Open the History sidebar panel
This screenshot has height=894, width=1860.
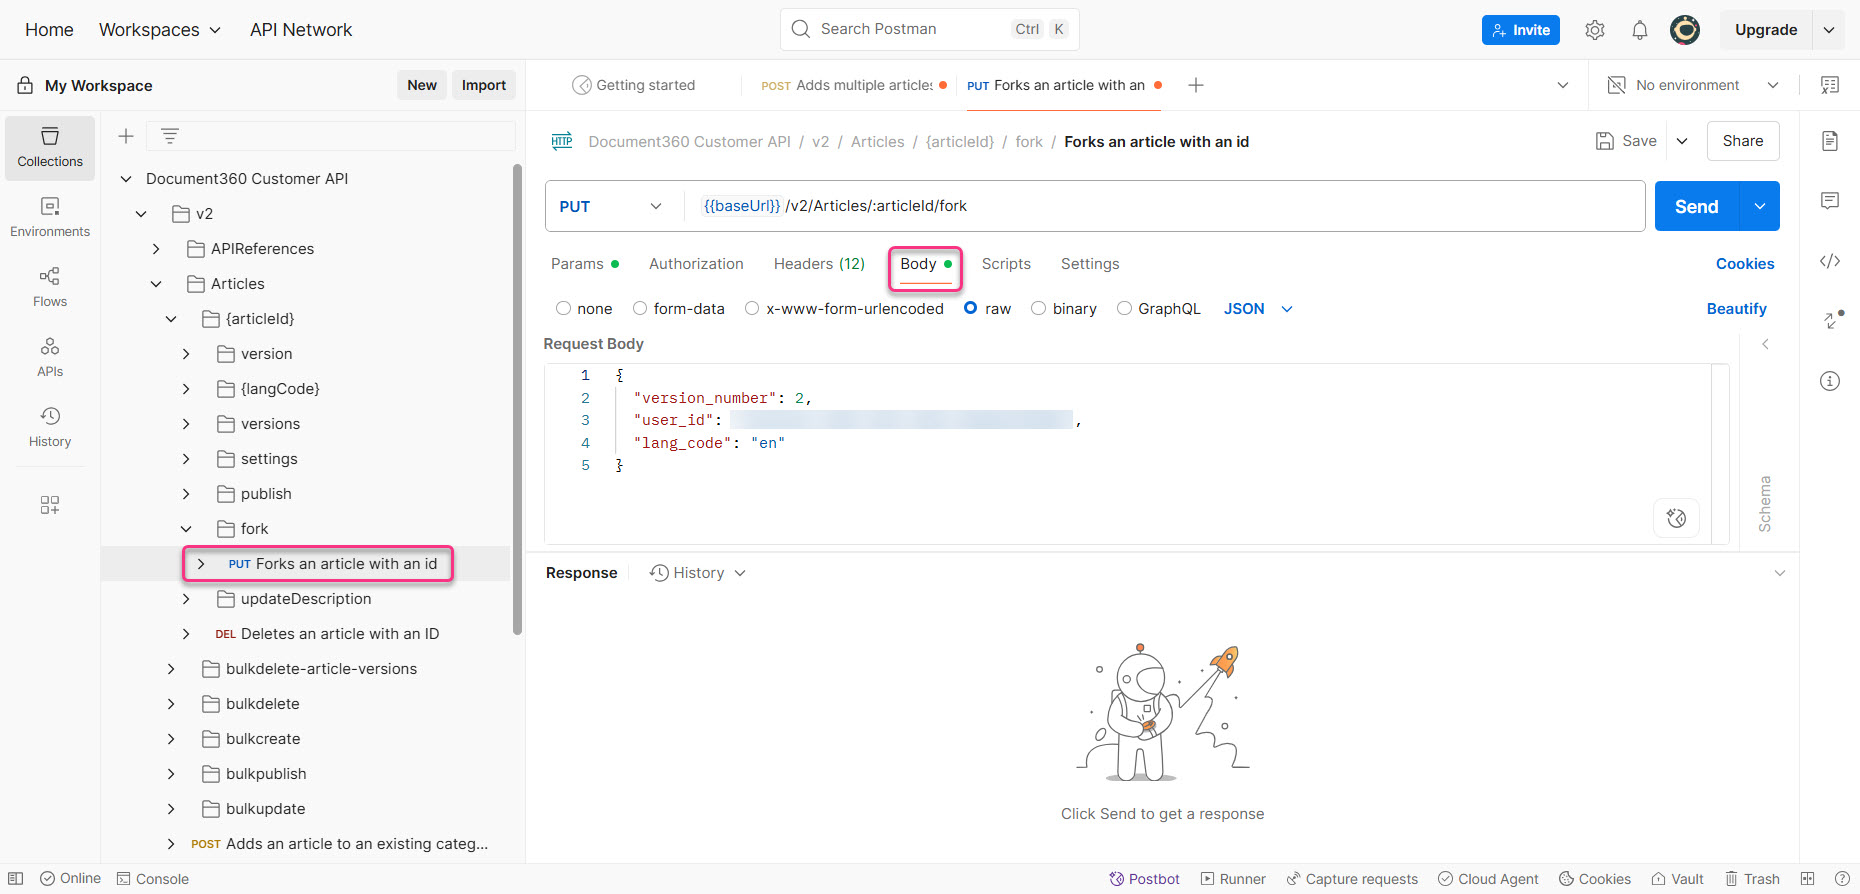point(50,427)
